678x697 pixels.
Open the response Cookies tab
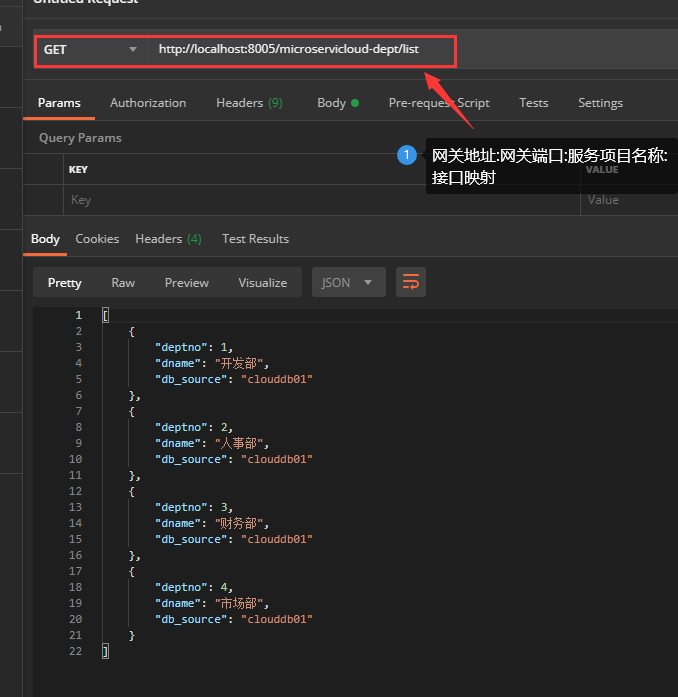pyautogui.click(x=97, y=239)
